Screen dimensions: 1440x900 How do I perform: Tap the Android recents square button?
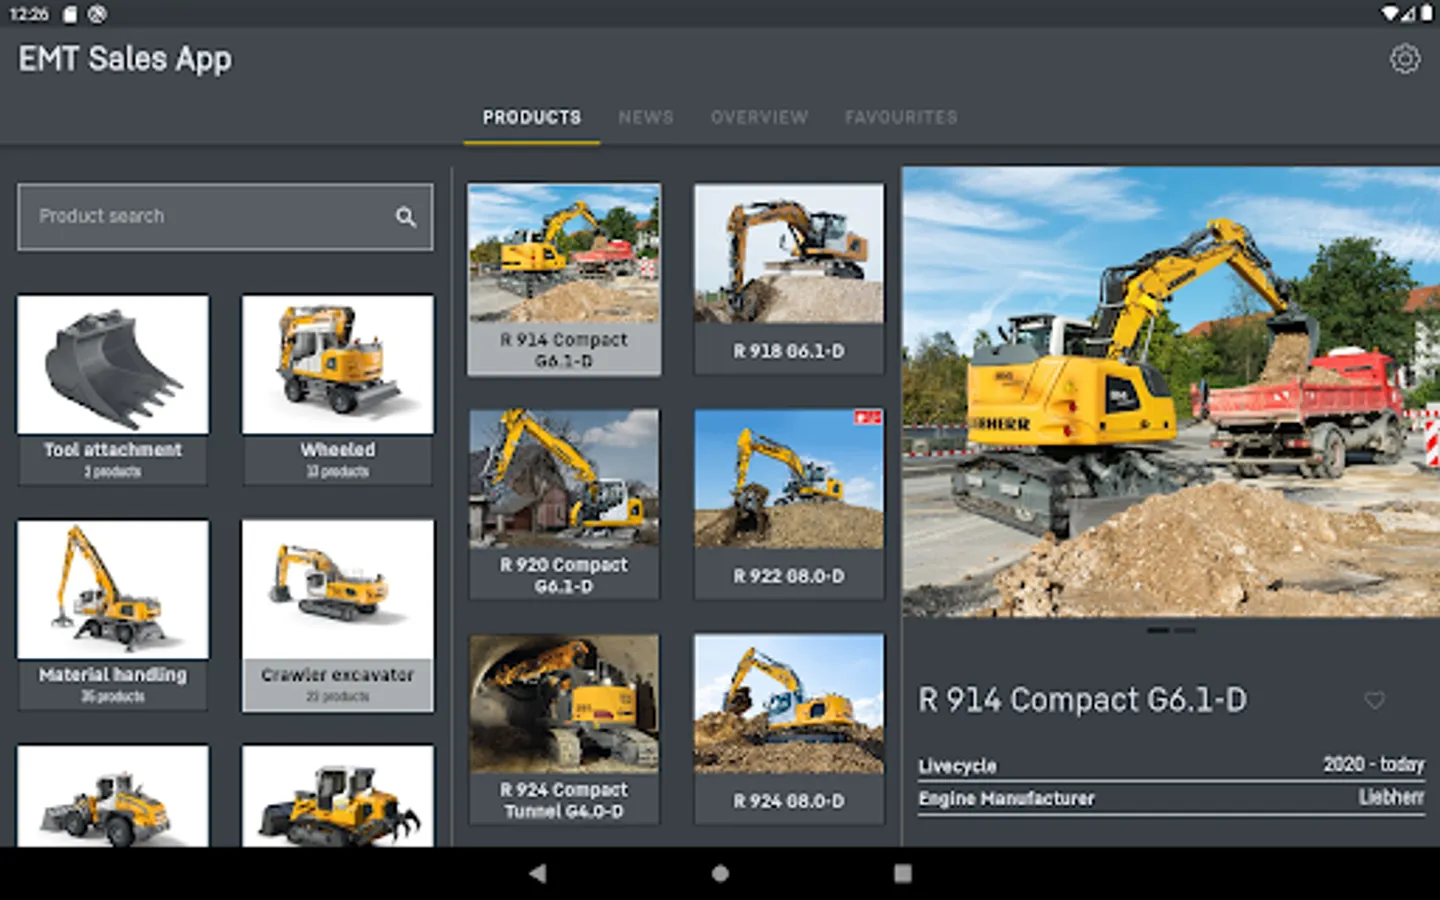pyautogui.click(x=902, y=873)
